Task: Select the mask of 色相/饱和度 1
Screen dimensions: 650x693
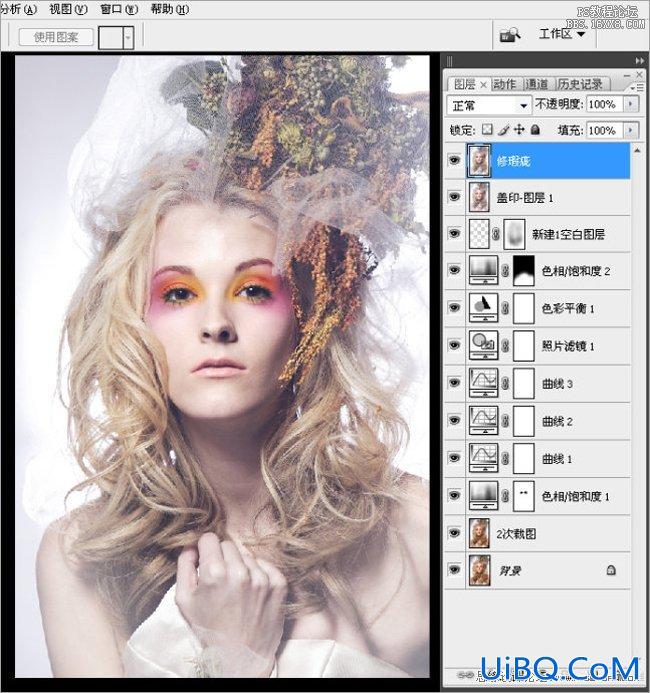Action: pos(524,495)
